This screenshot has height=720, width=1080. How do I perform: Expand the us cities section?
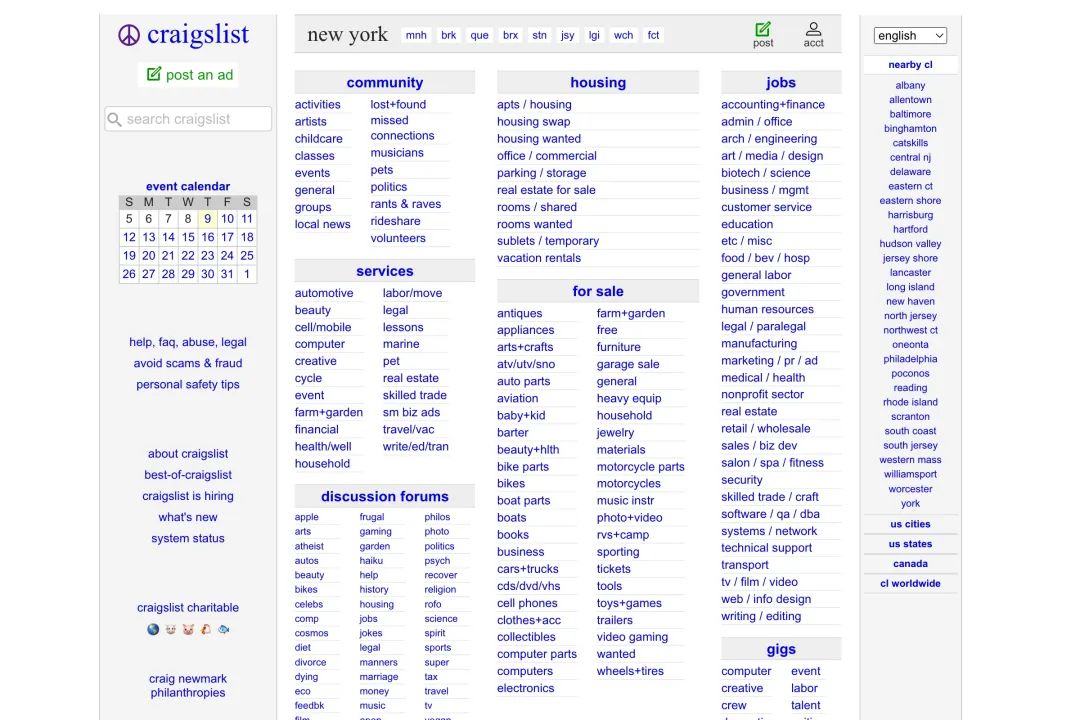point(910,524)
